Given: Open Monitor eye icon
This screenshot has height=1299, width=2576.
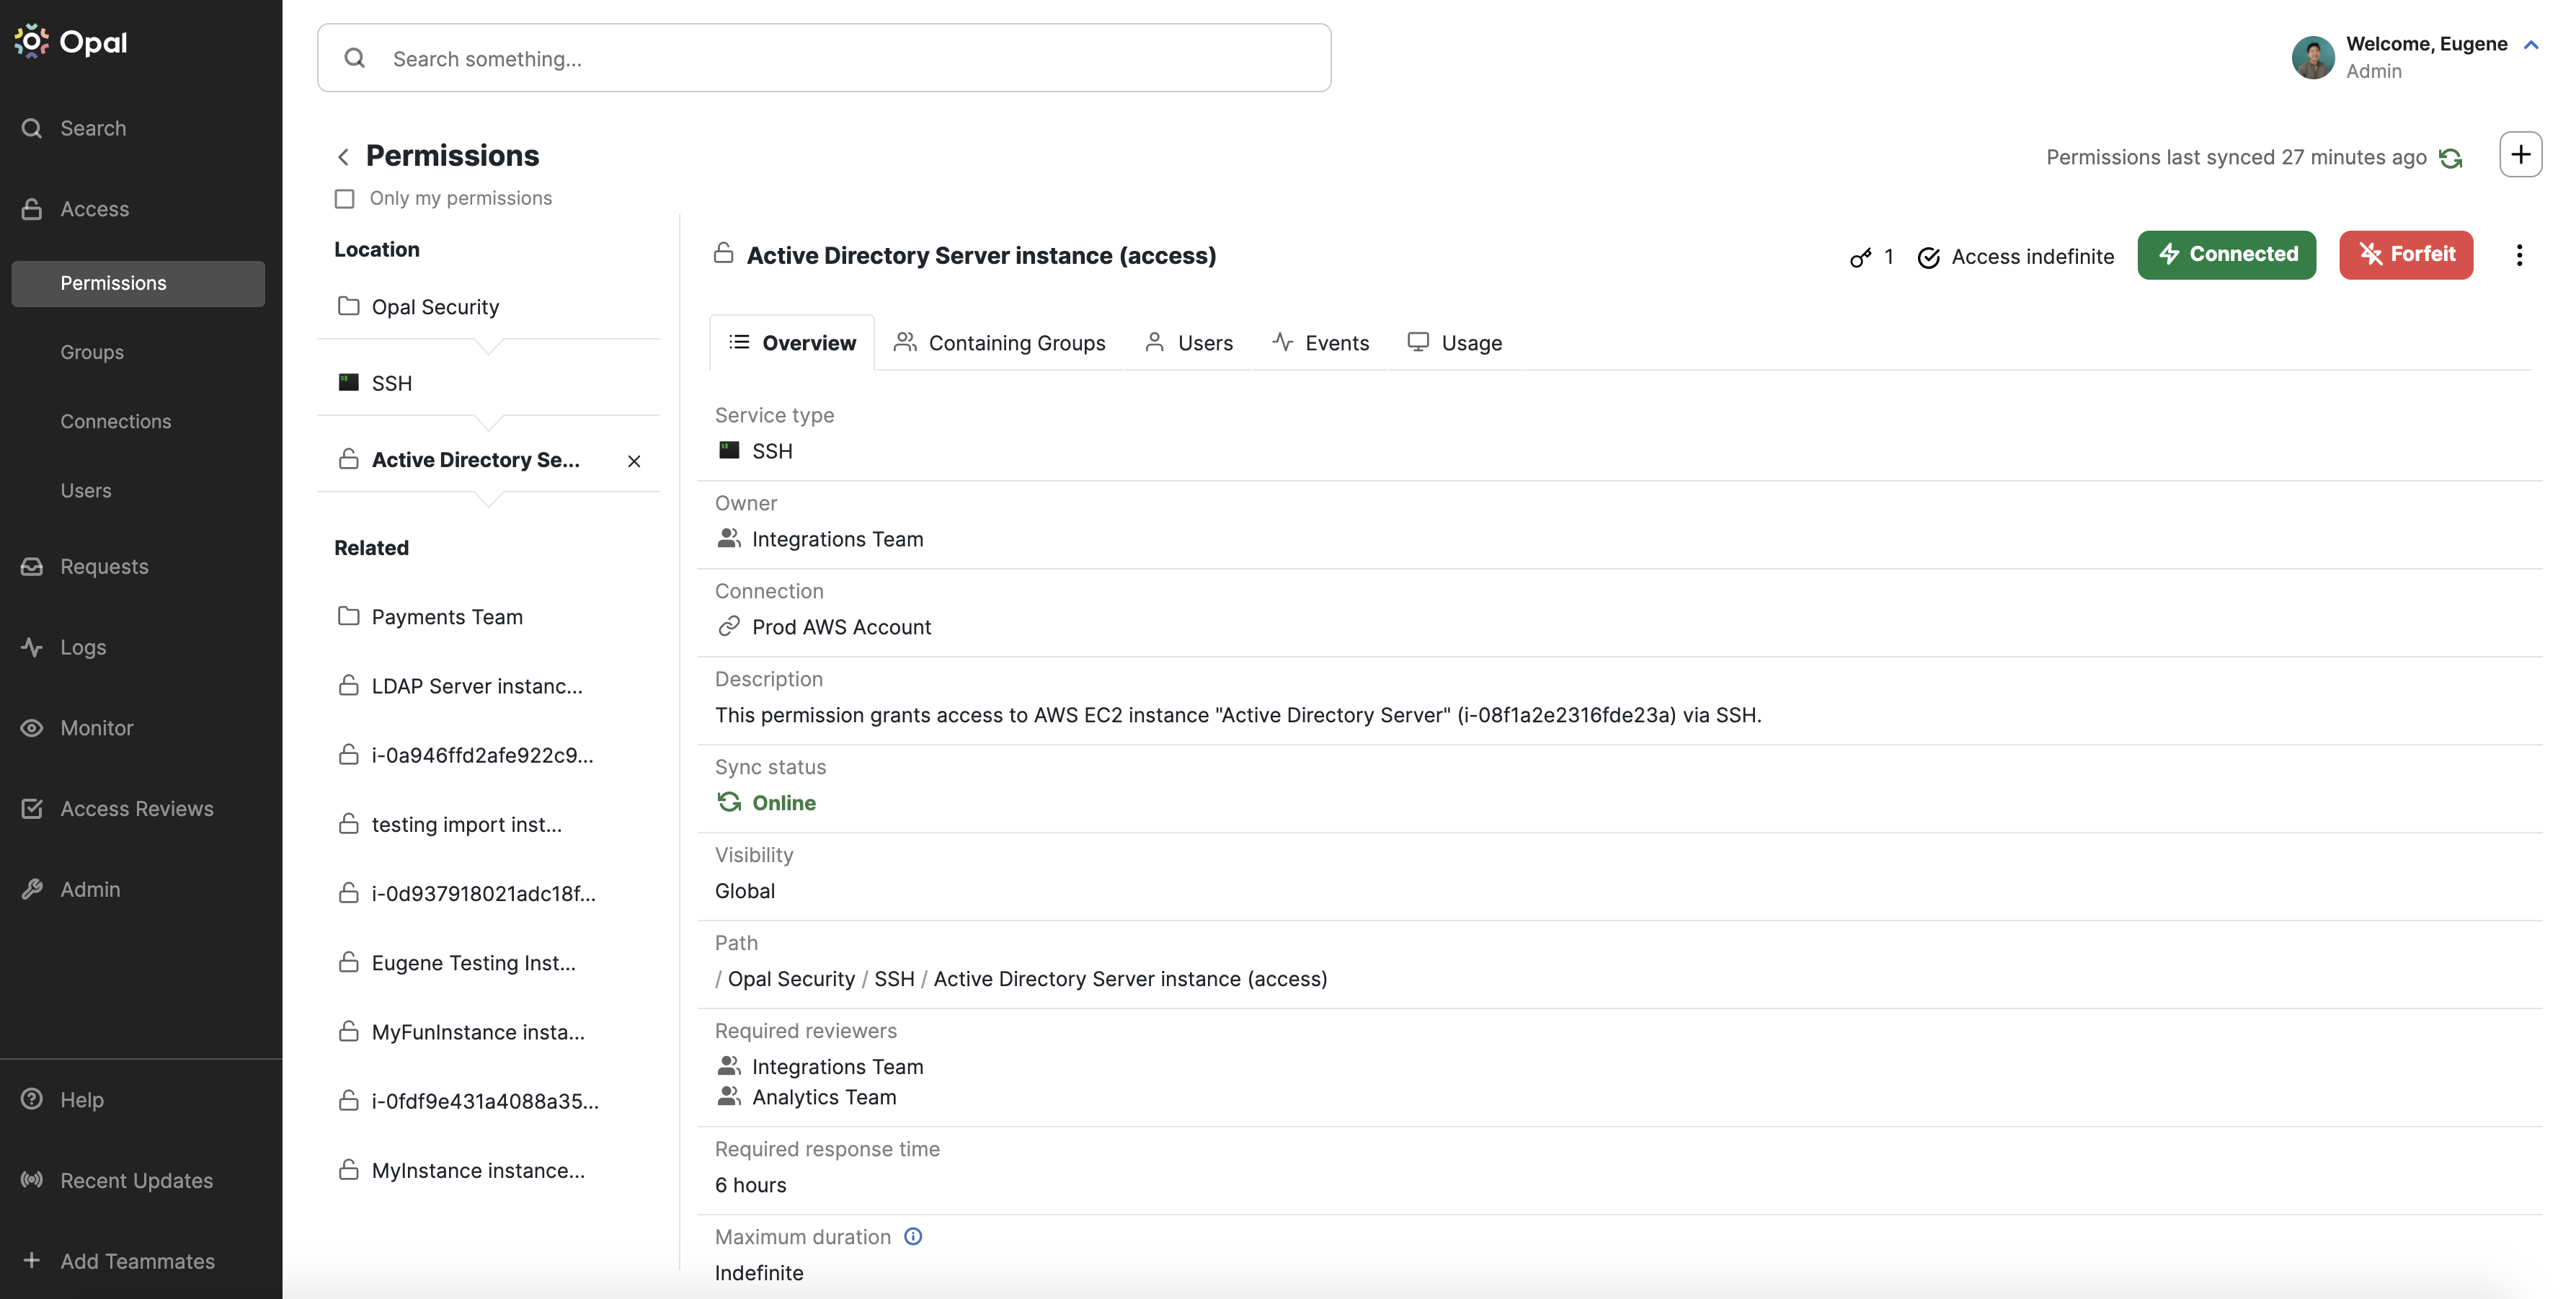Looking at the screenshot, I should pos(32,728).
